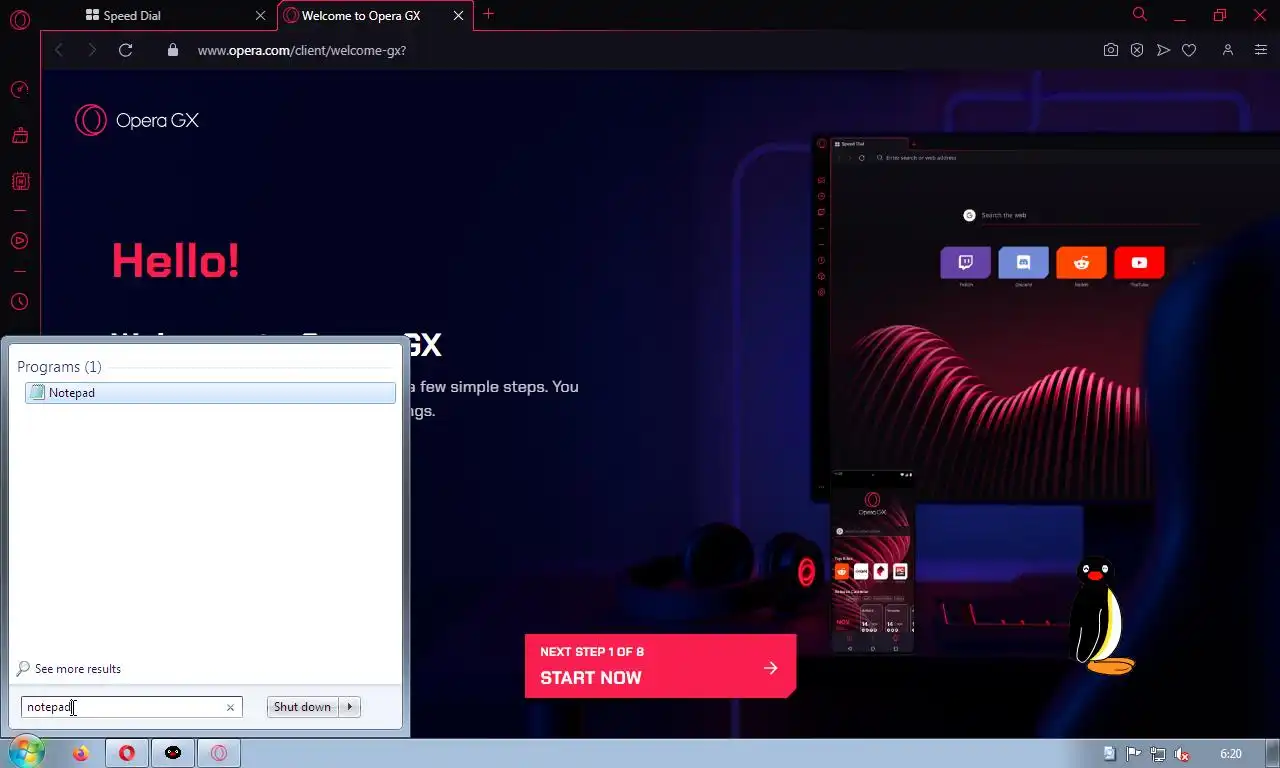Open the Opera GX main menu logo

coord(20,20)
